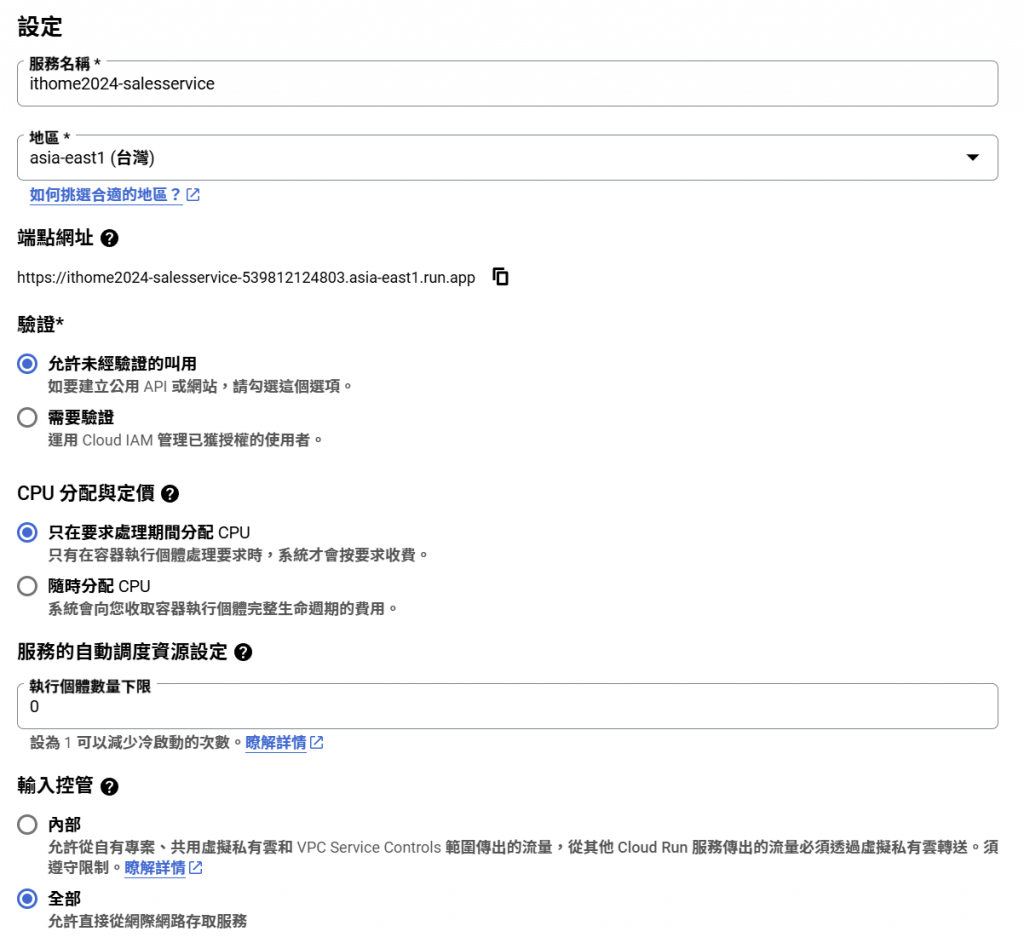Click the external-link icon beside 內部 option 瞭解詳情
The height and width of the screenshot is (943, 1024).
(196, 868)
